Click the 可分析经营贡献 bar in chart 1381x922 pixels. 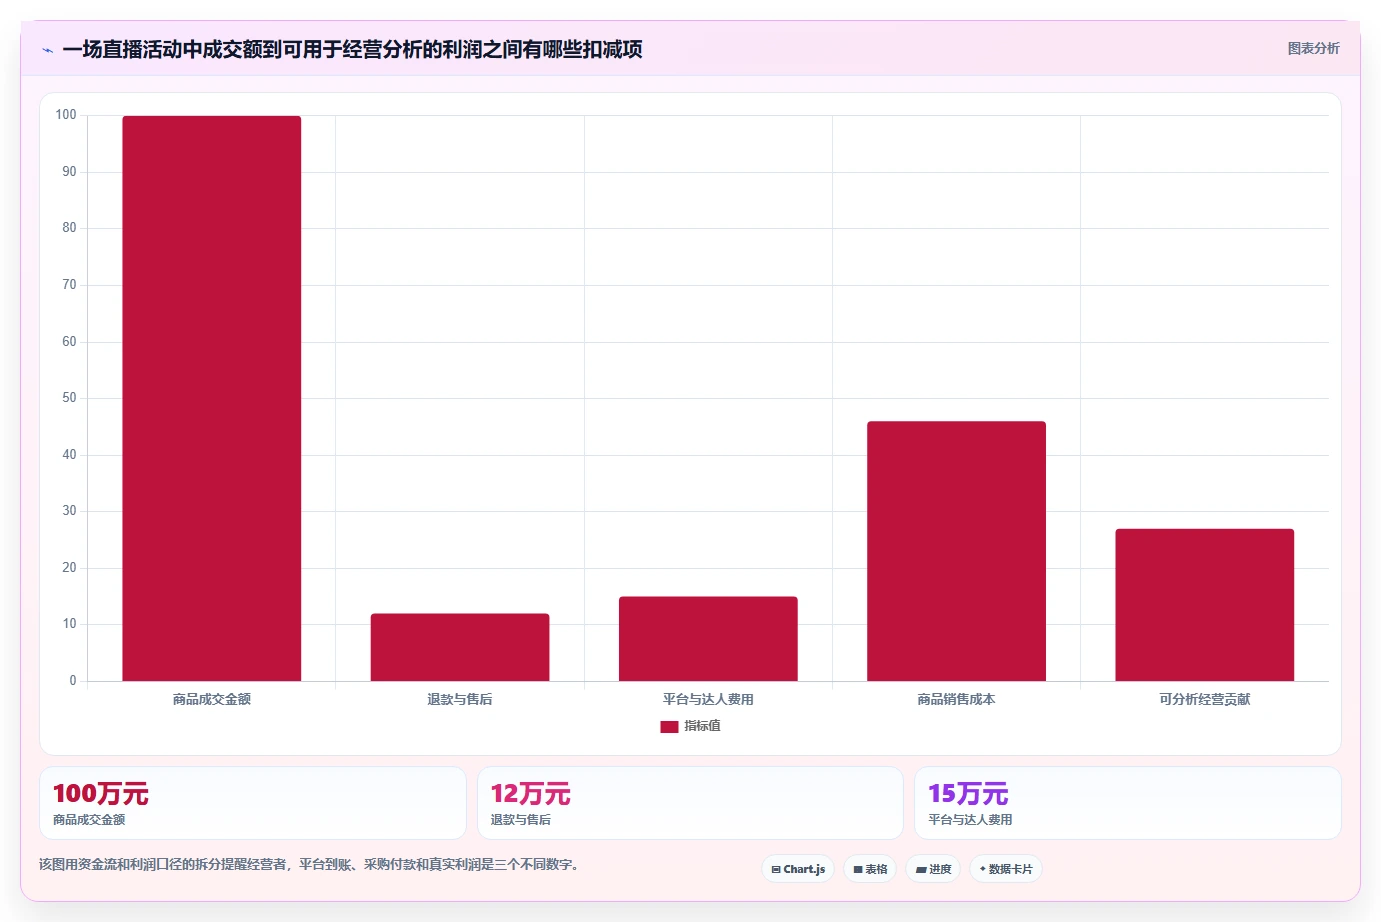pos(1205,605)
